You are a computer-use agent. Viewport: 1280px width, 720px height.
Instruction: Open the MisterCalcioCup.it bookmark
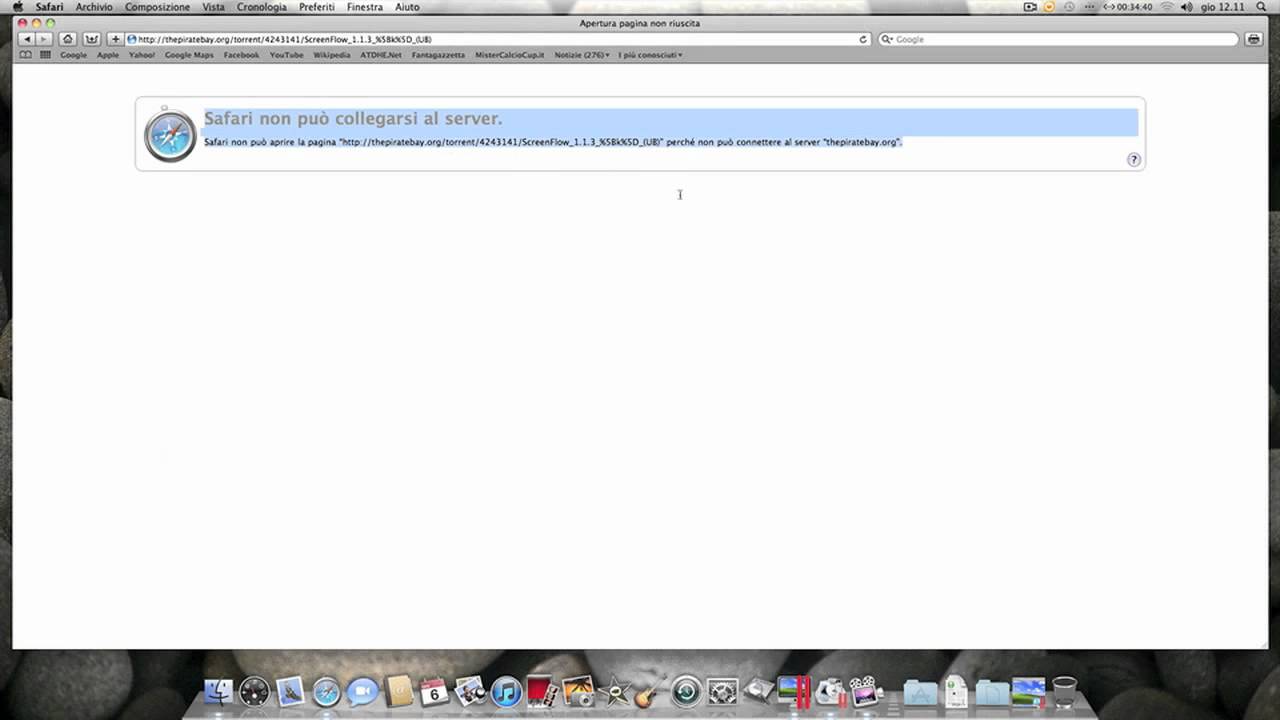pos(510,55)
